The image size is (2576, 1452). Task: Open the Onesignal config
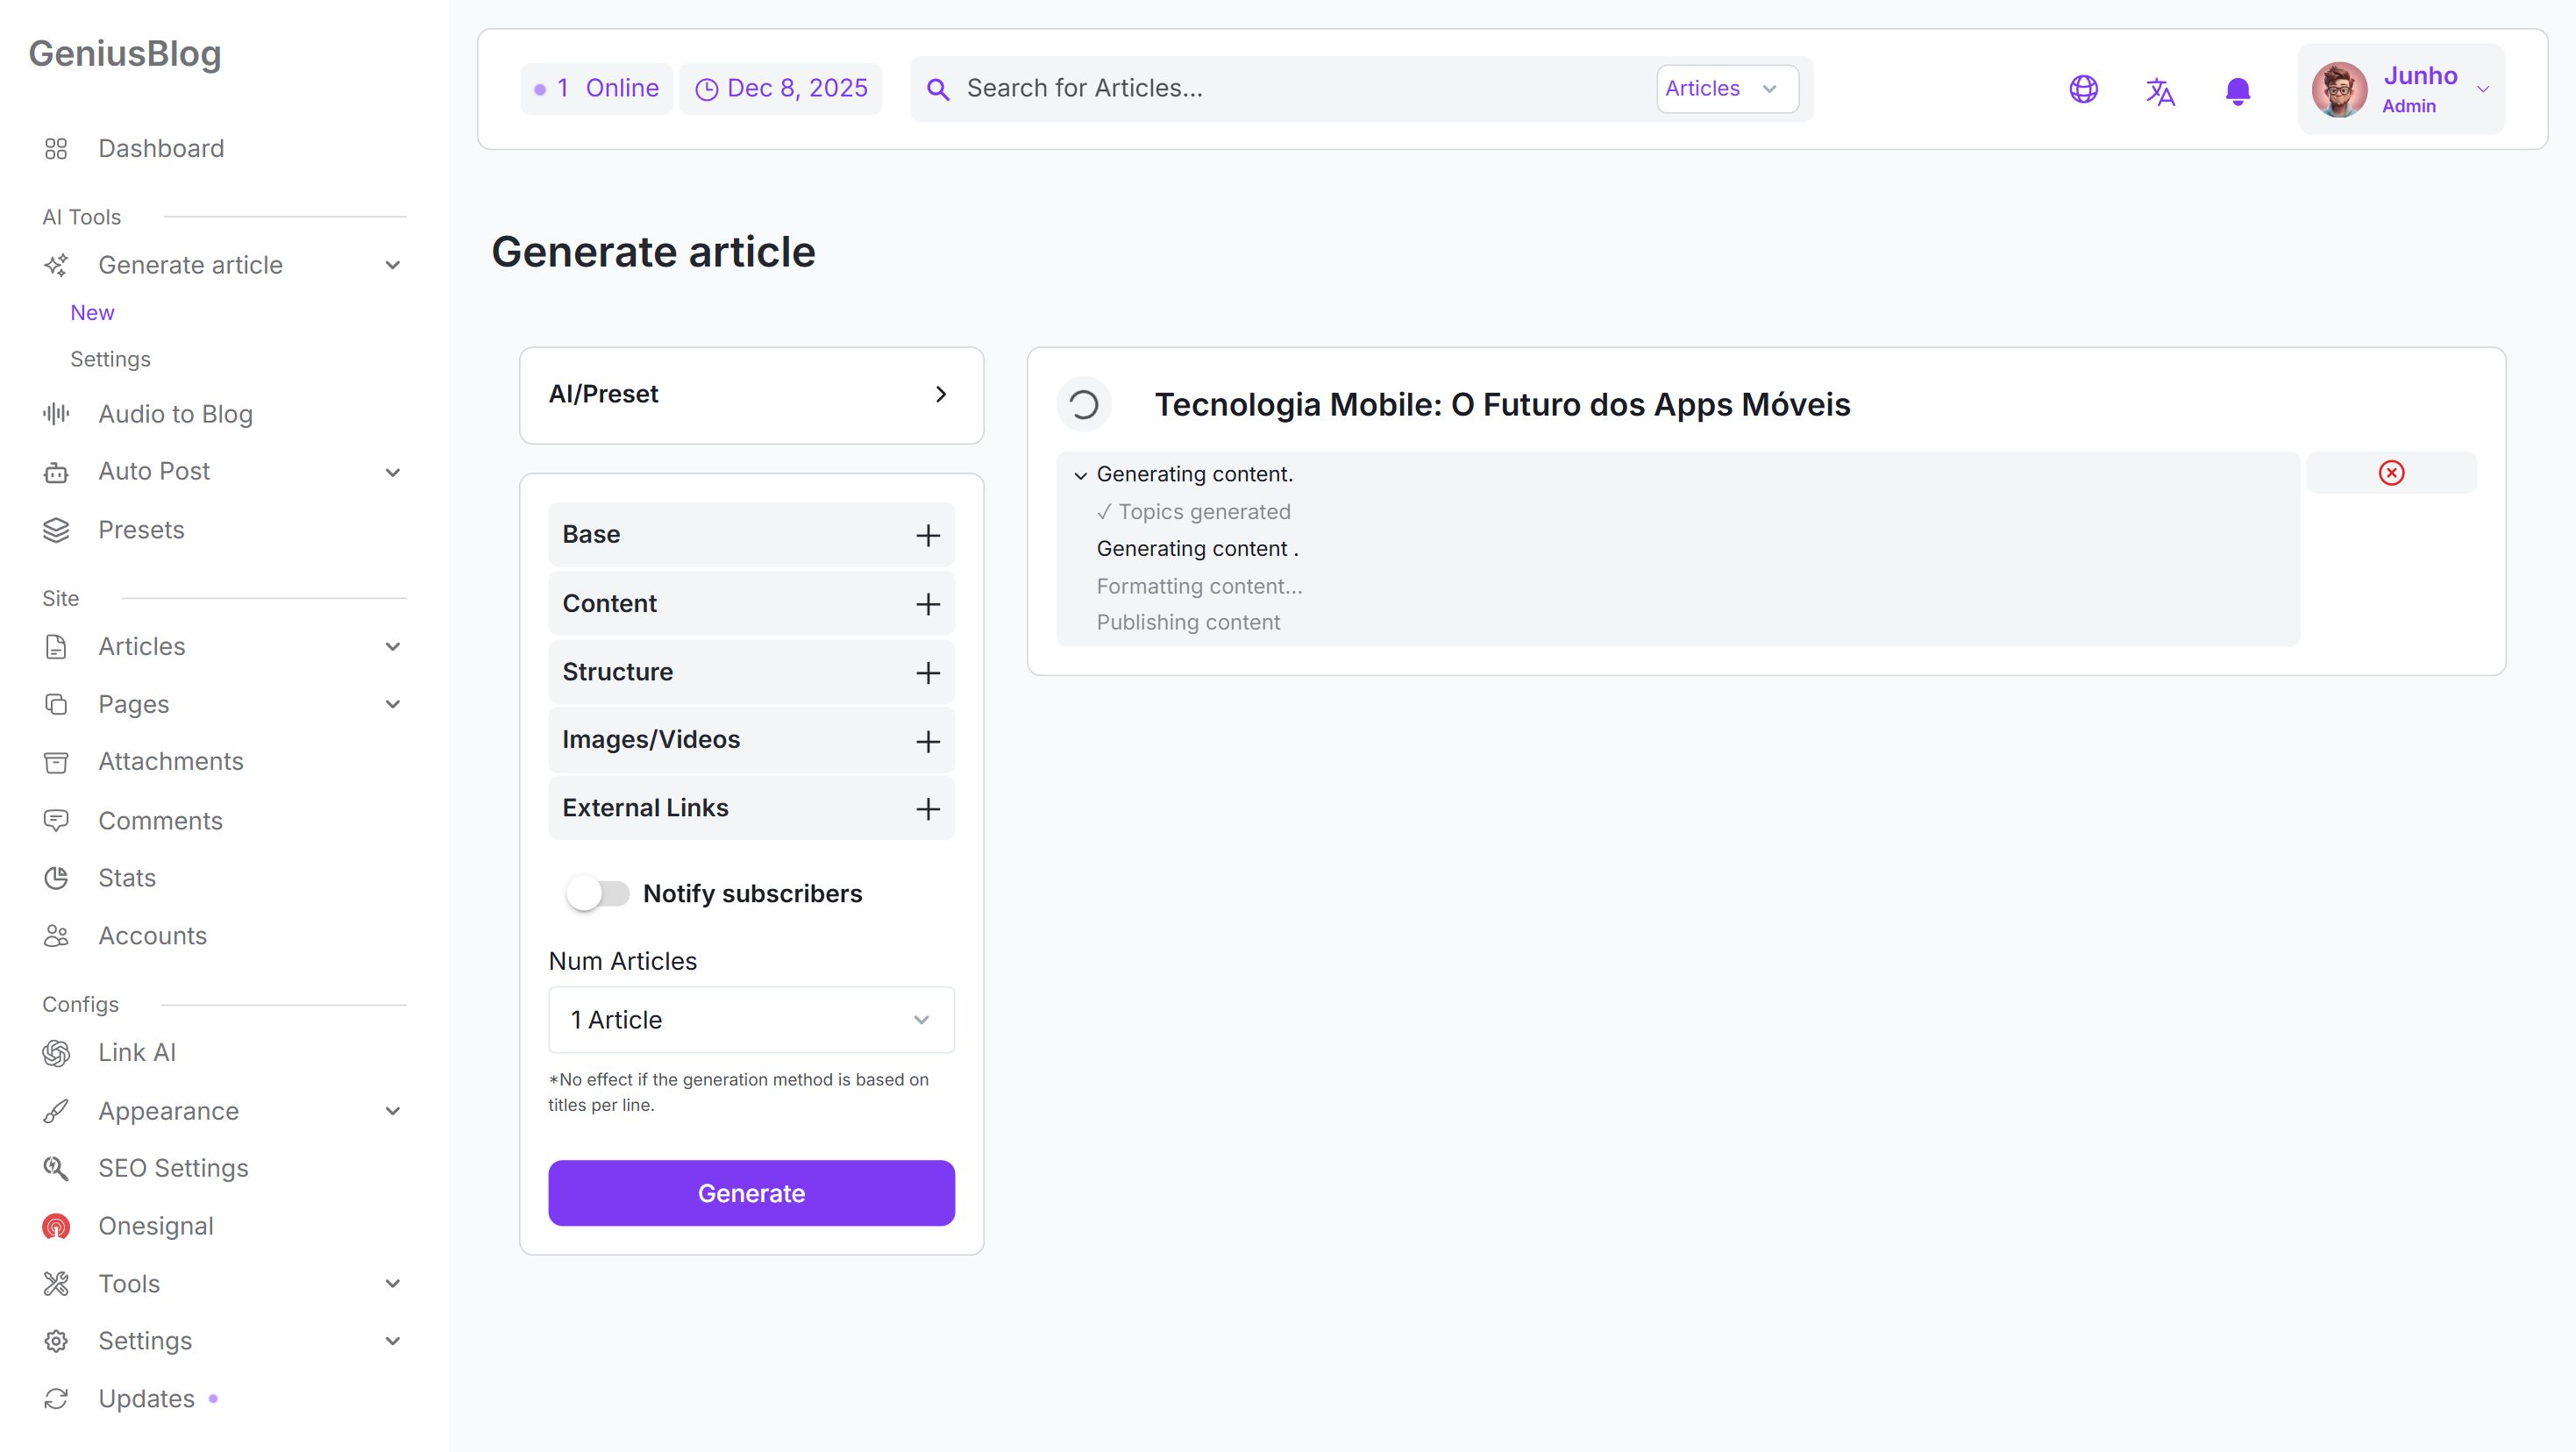pos(155,1226)
